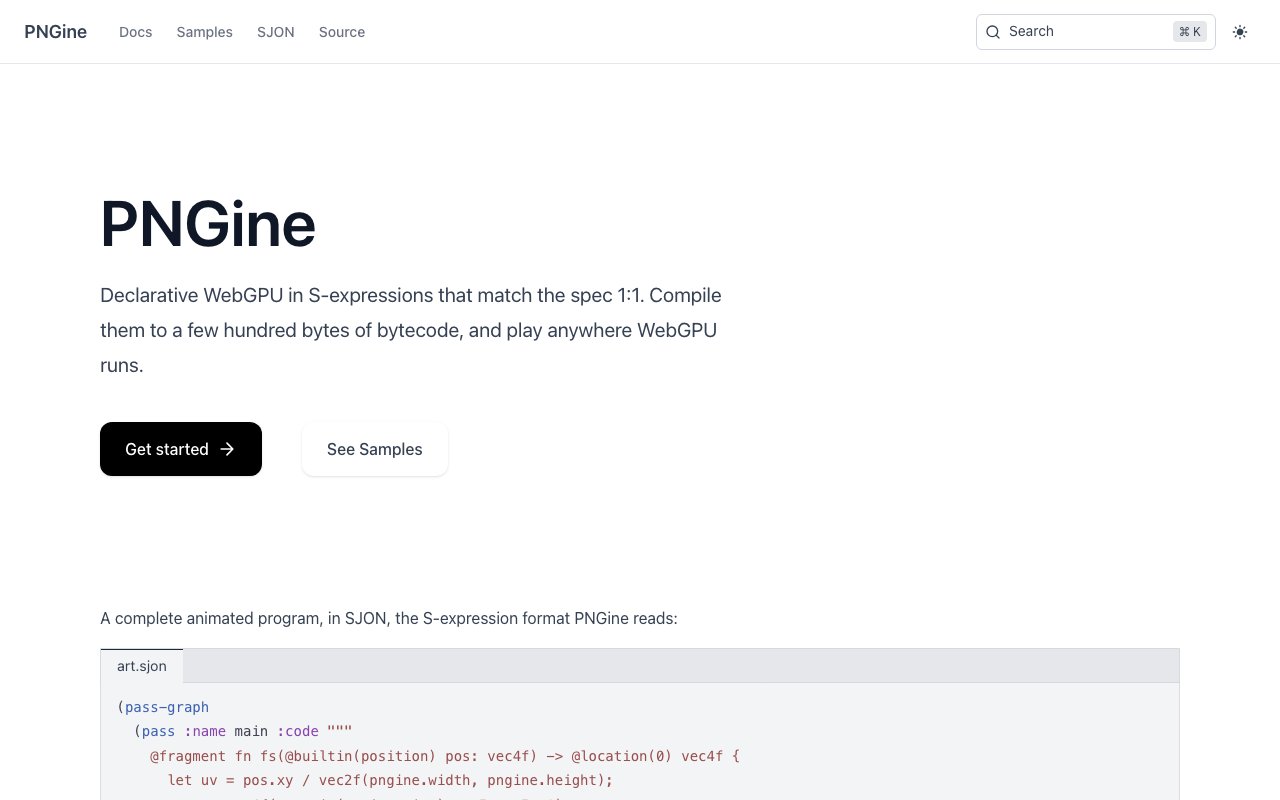Screen dimensions: 1280x800
Task: Click the 'Declarative WebGPU in S-expressions' tagline text
Action: pos(411,330)
